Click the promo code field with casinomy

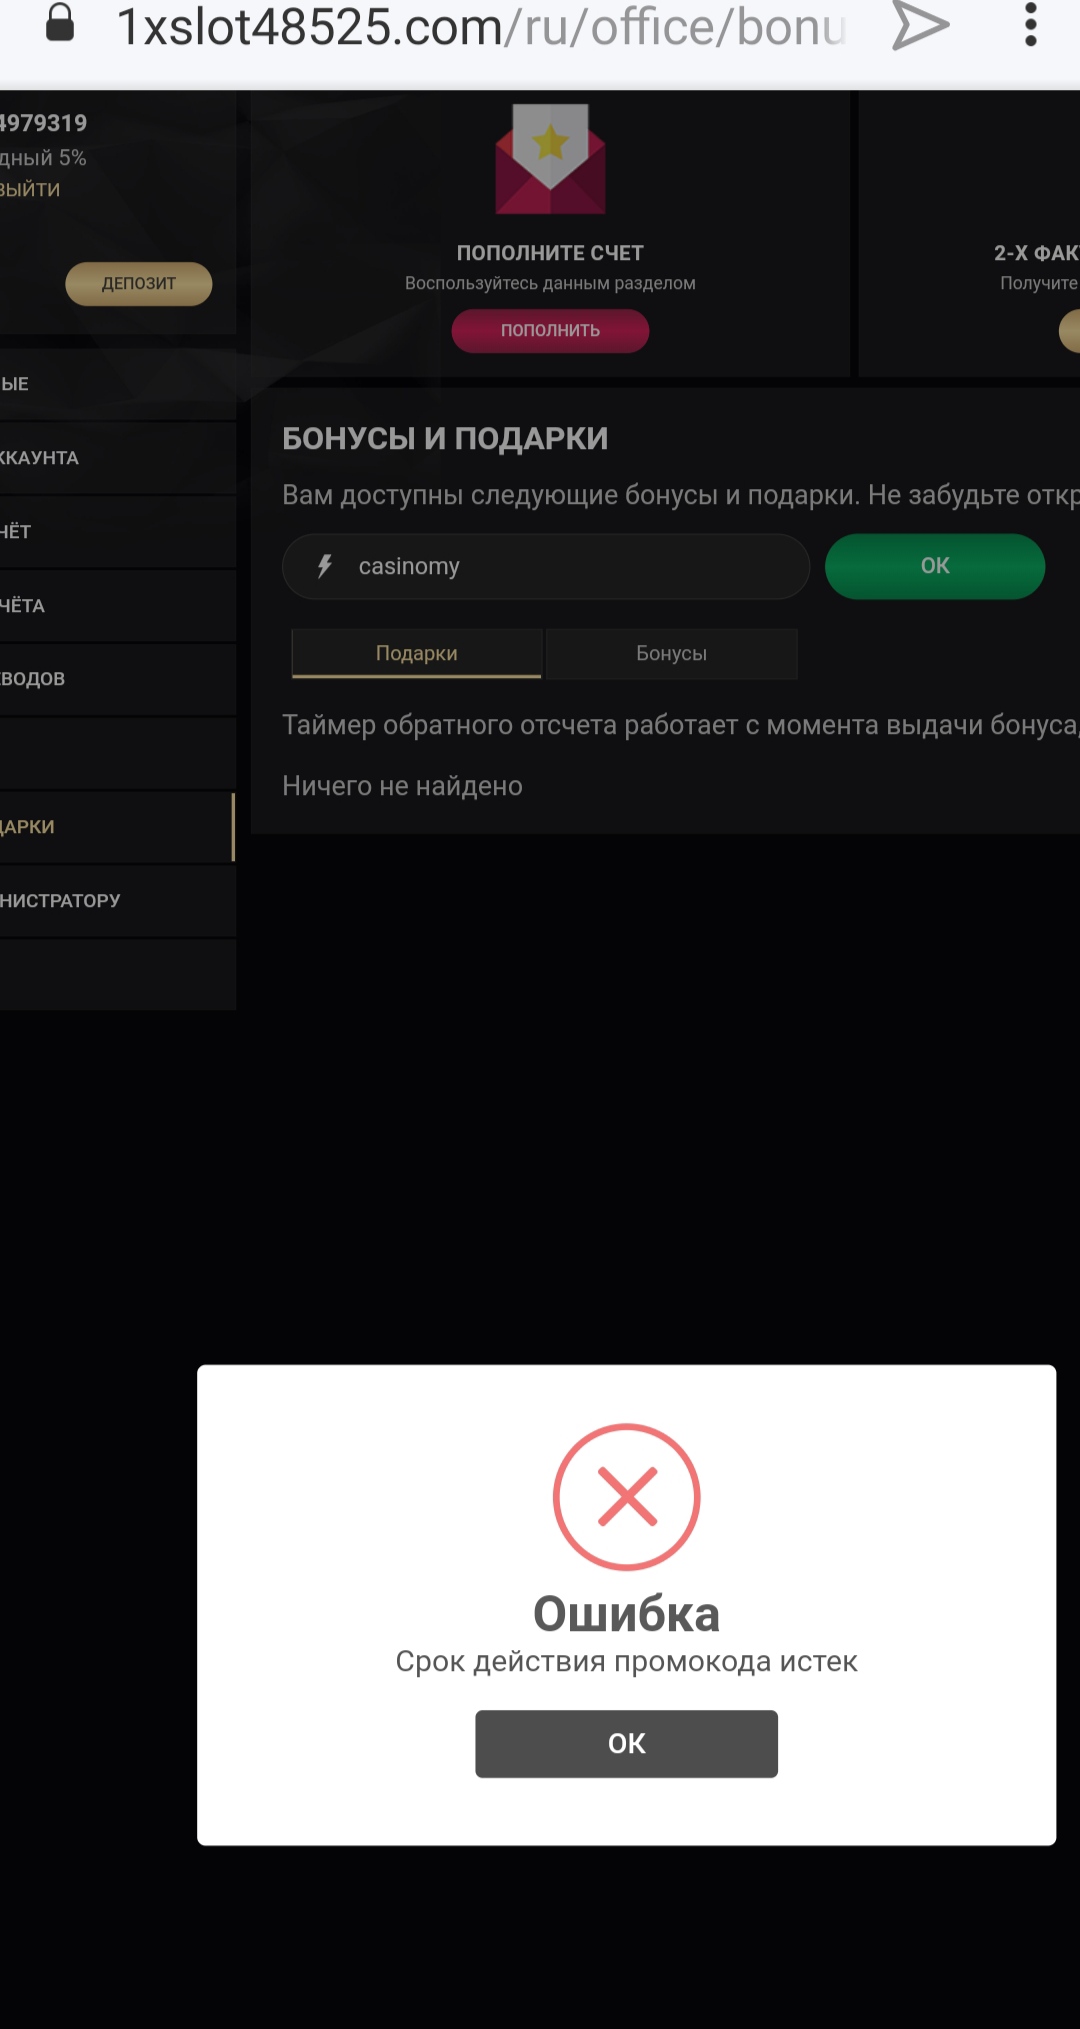[546, 566]
